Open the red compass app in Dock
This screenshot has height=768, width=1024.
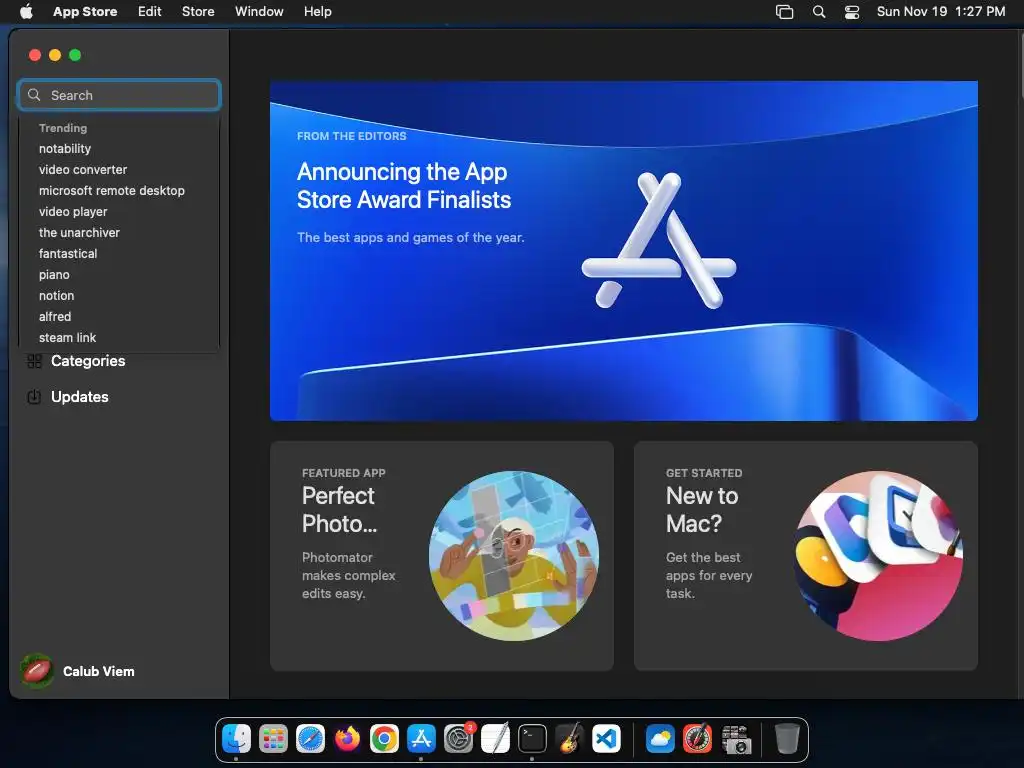(x=697, y=739)
